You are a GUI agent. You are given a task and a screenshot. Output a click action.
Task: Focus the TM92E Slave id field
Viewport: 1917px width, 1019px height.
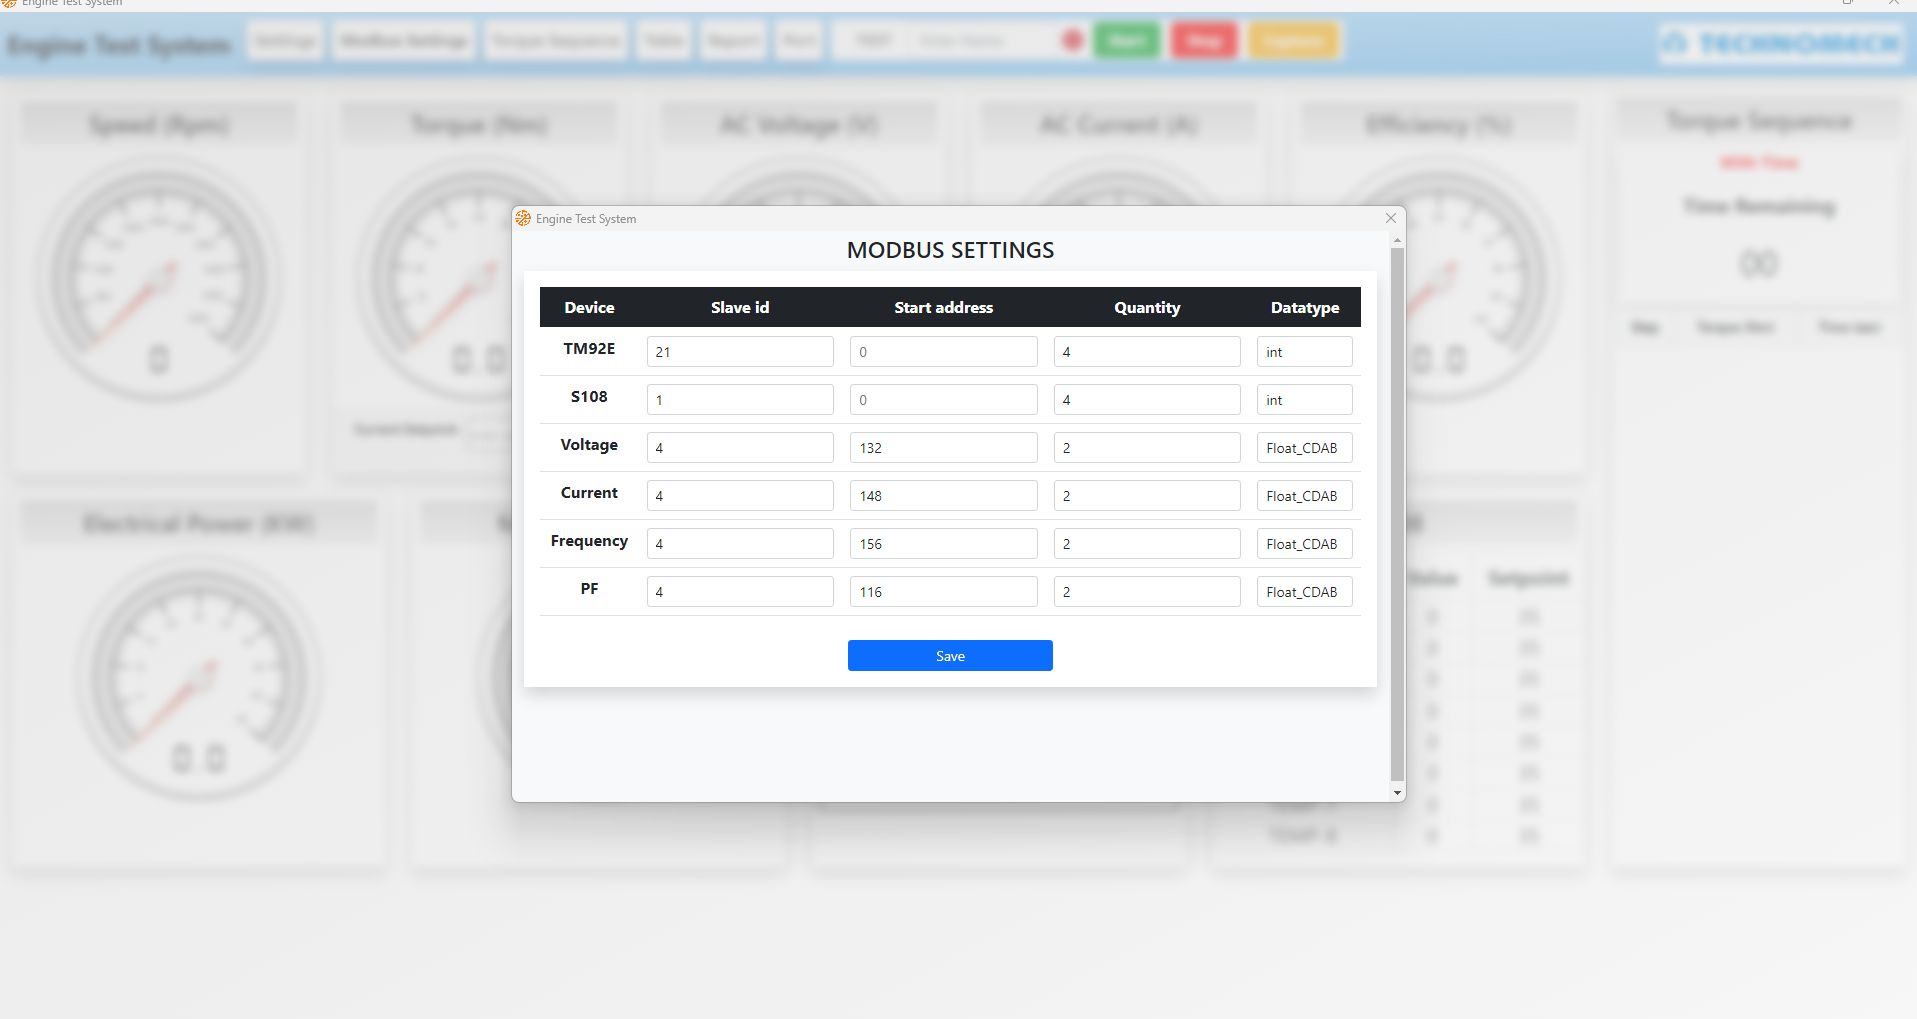coord(740,351)
